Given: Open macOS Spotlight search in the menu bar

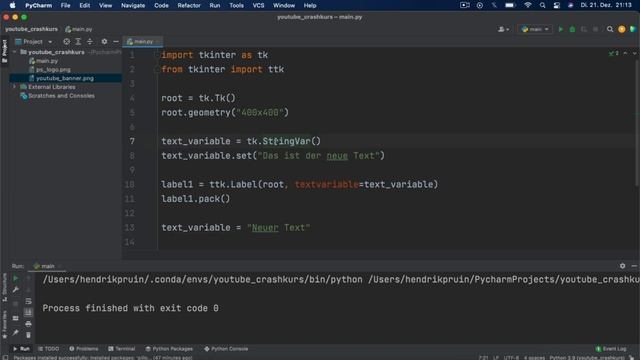Looking at the screenshot, I should tap(542, 5).
